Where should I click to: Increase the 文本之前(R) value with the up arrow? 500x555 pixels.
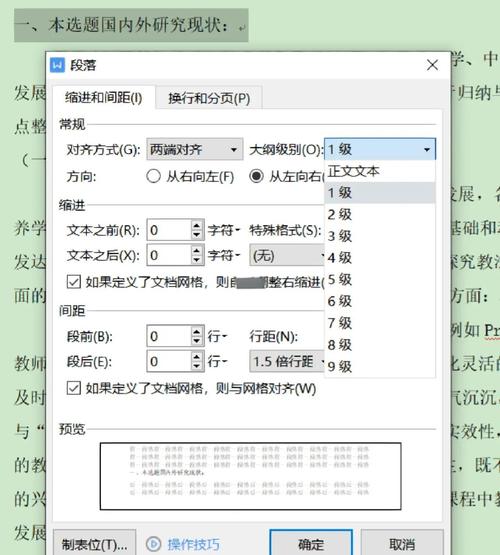click(x=197, y=225)
